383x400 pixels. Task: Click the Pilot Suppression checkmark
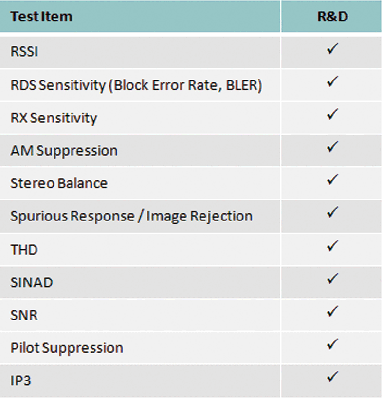(x=332, y=344)
